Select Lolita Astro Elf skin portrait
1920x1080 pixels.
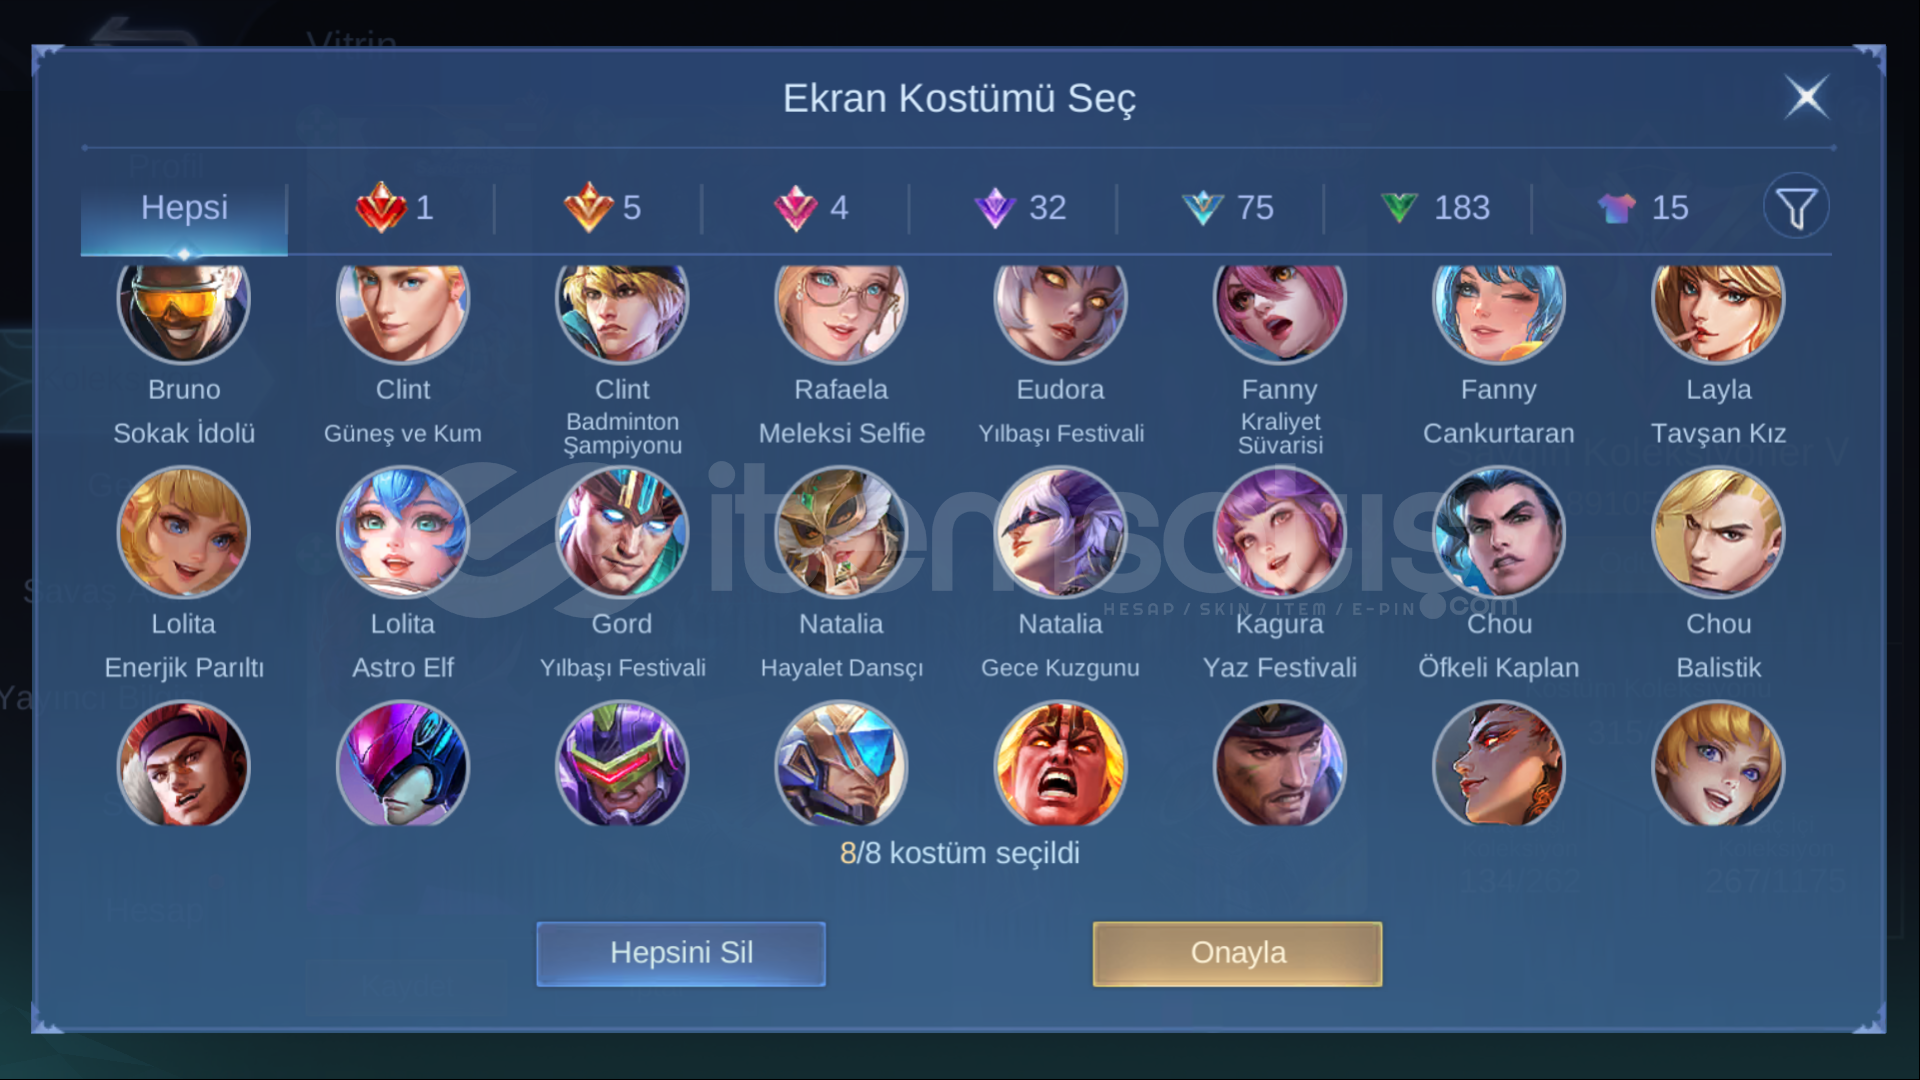(x=403, y=532)
